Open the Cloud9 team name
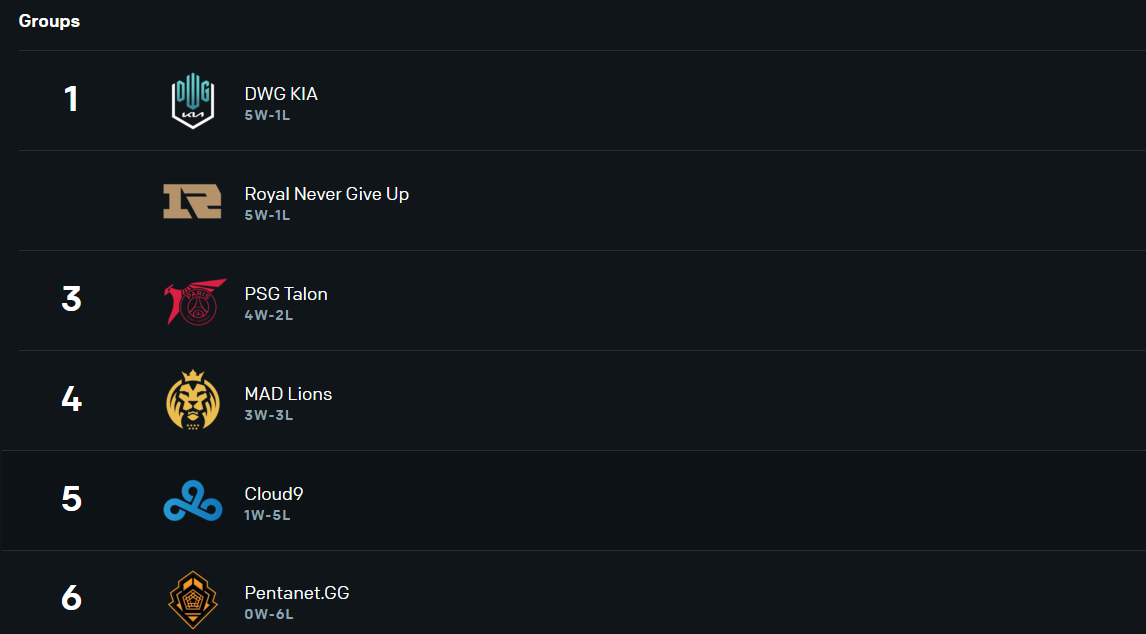The image size is (1146, 634). click(x=274, y=494)
